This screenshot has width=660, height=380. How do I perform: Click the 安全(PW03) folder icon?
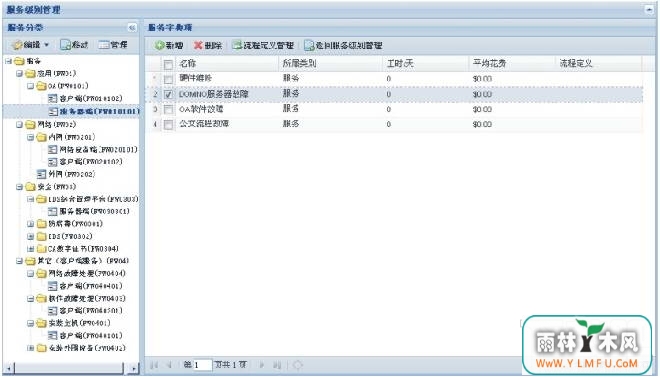[30, 187]
